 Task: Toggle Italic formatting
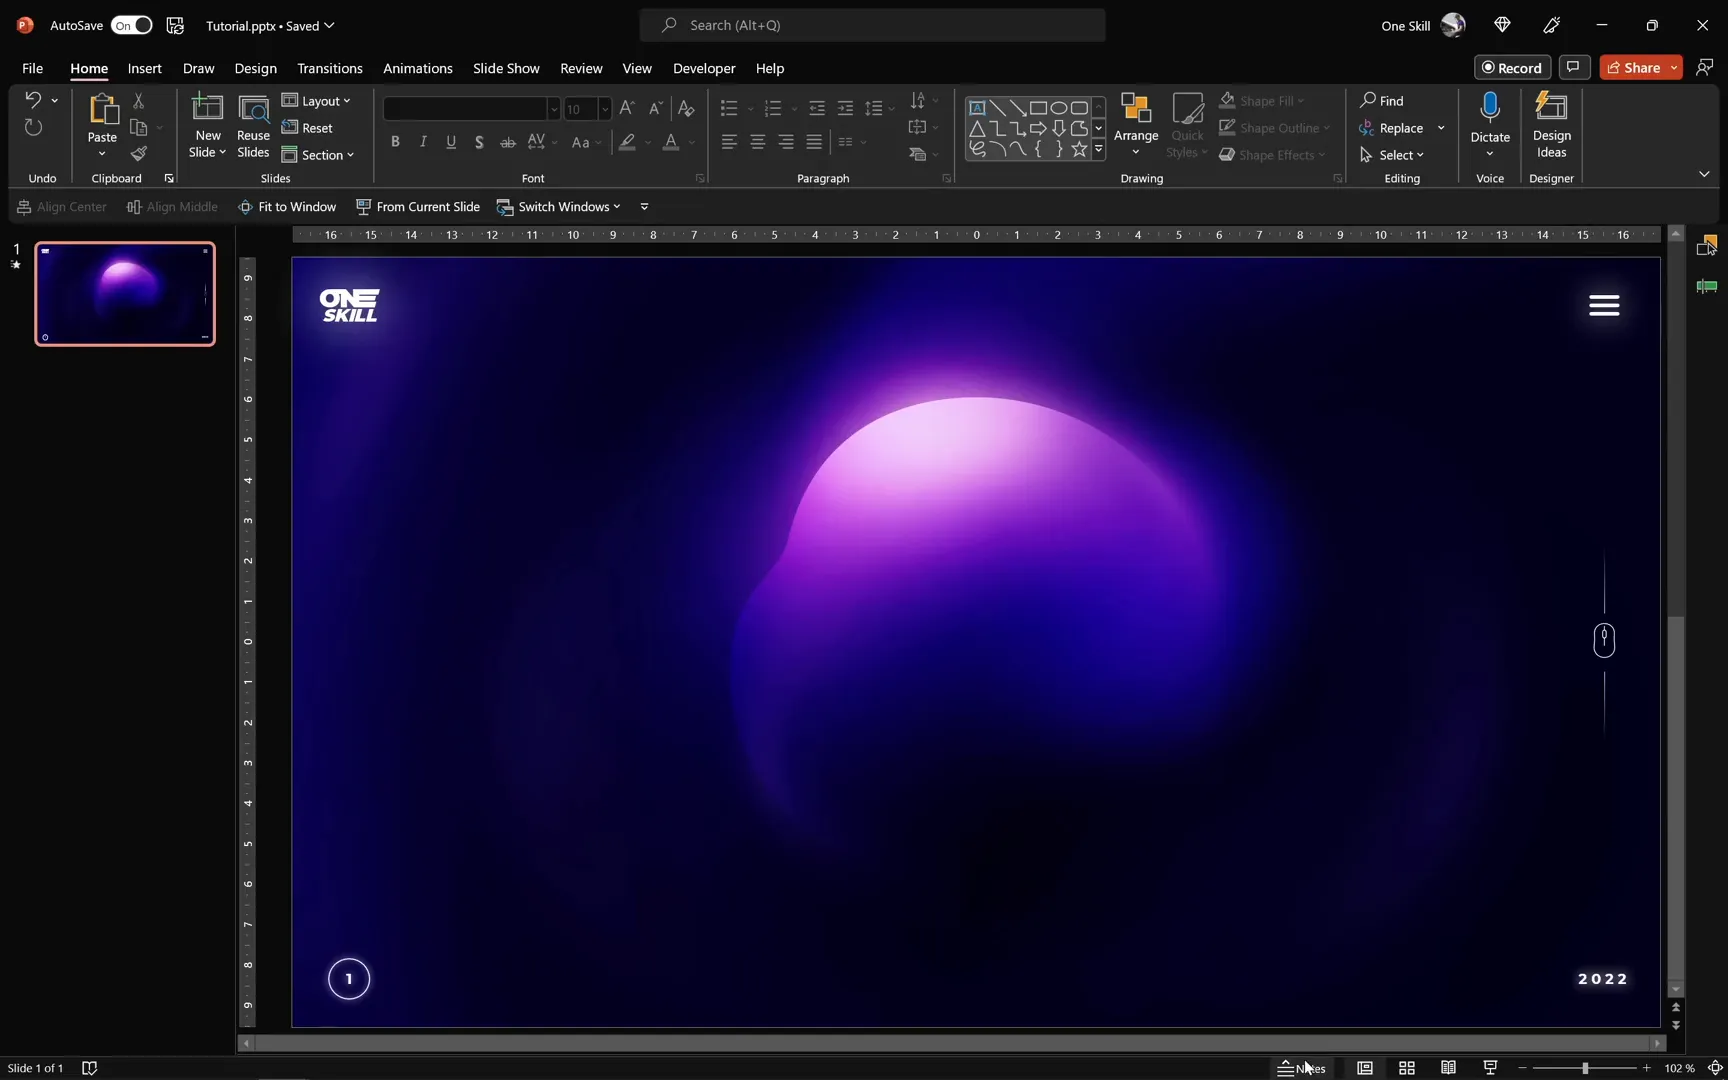[423, 142]
